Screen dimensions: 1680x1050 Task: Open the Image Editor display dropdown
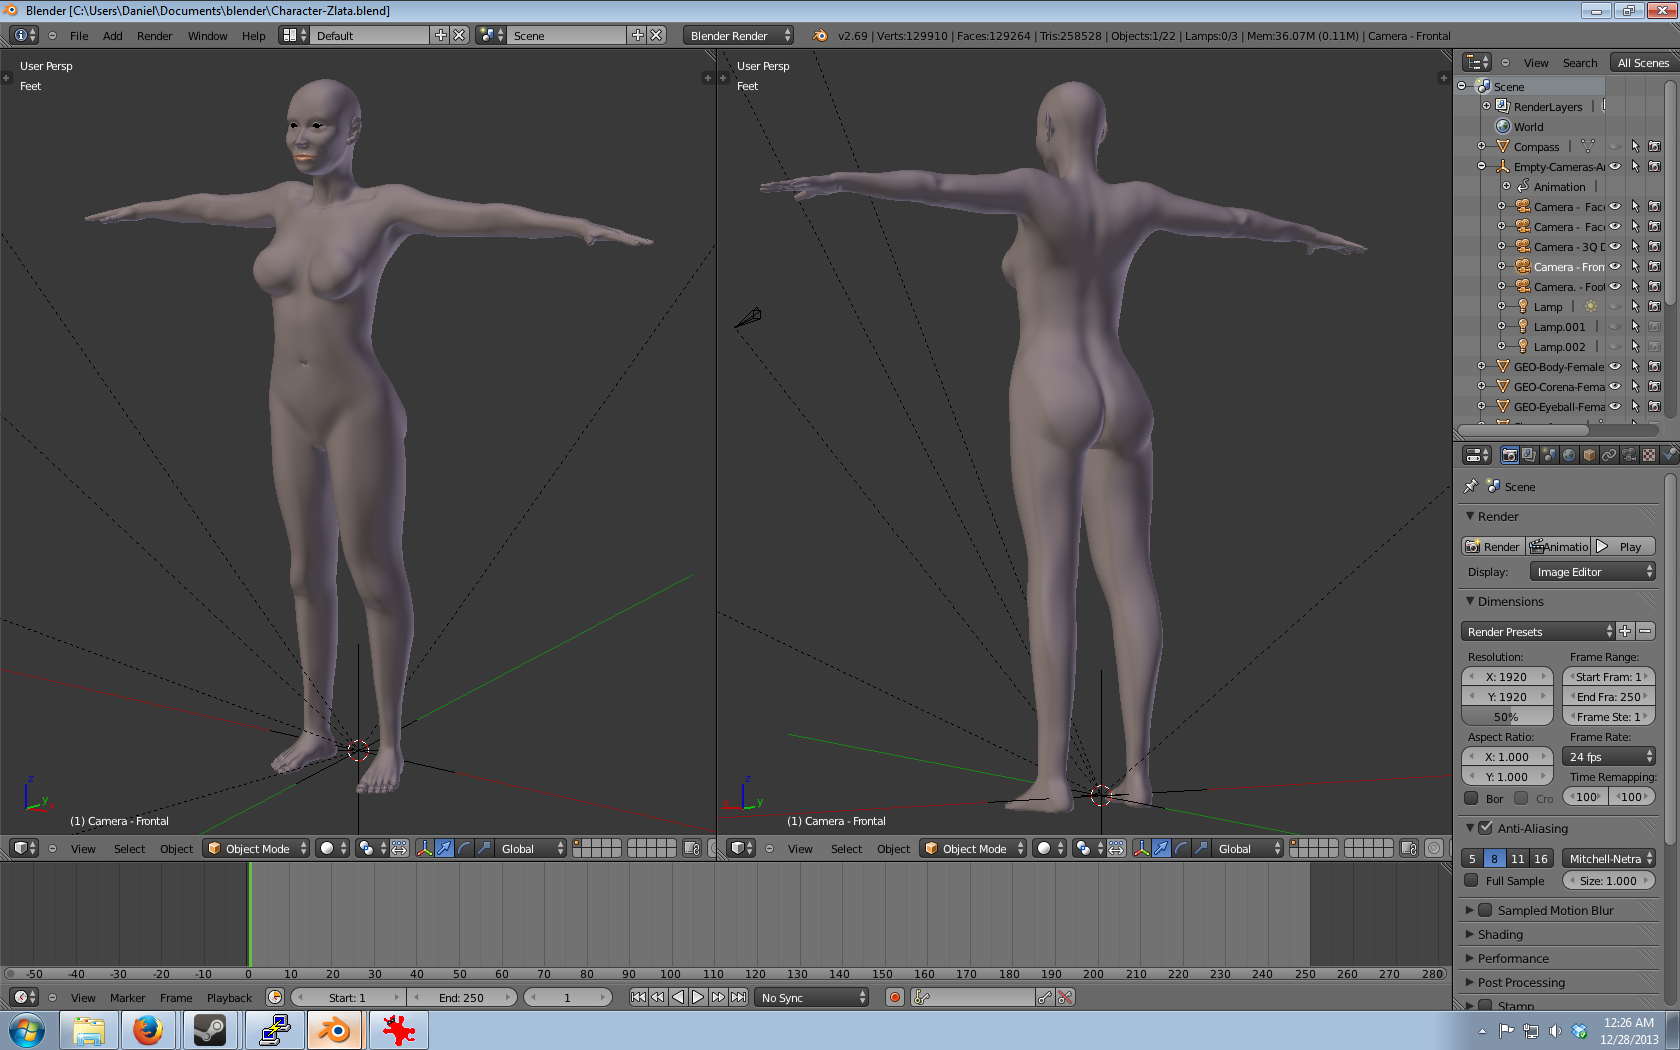point(1592,572)
